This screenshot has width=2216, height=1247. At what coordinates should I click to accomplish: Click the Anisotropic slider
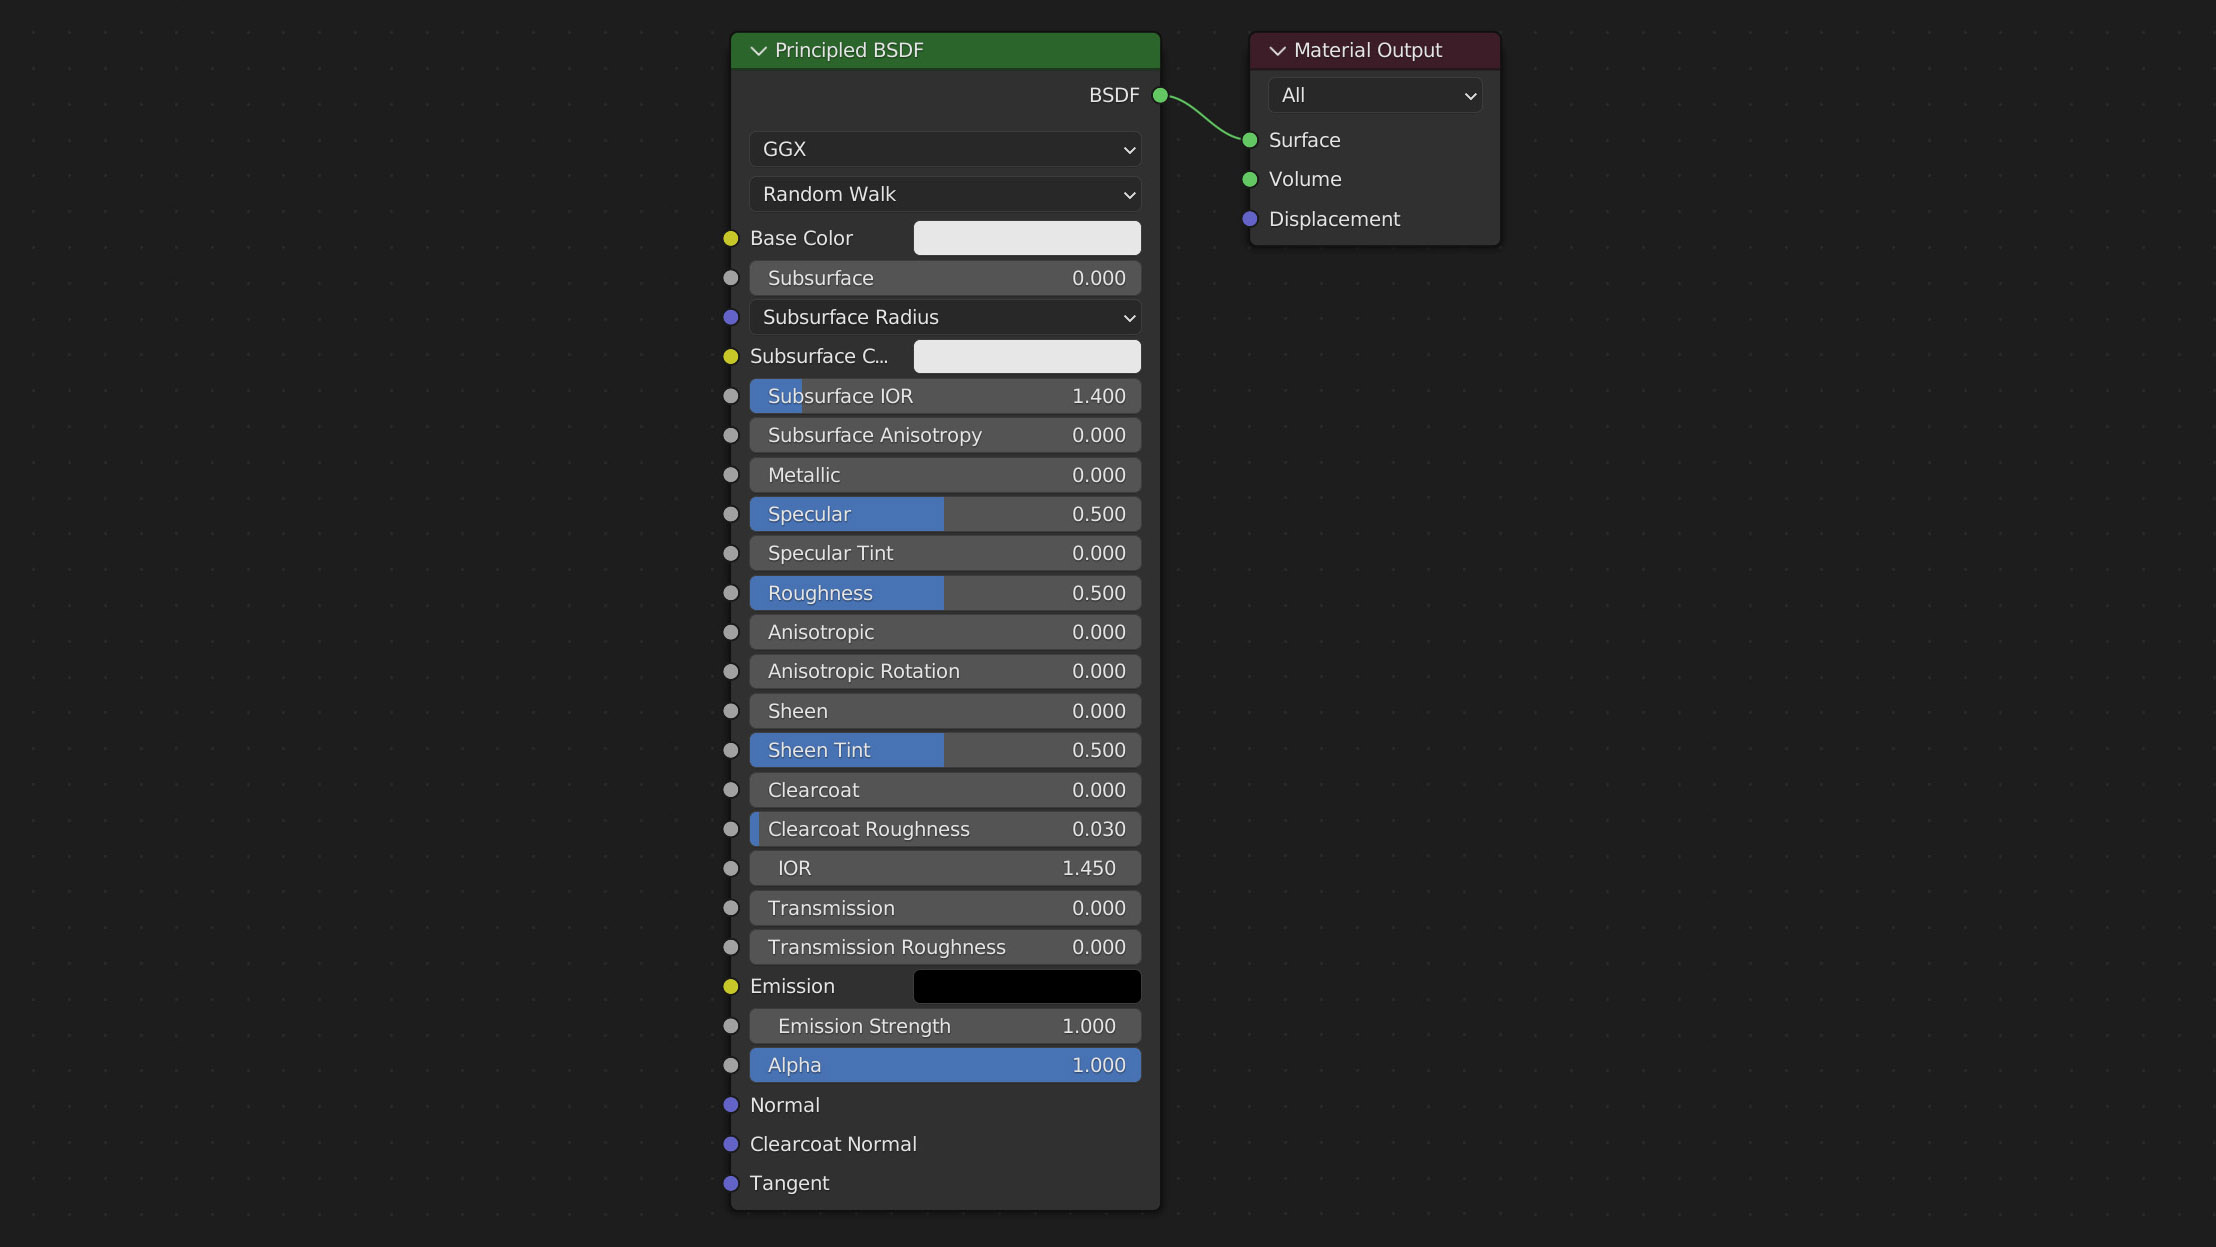(945, 632)
